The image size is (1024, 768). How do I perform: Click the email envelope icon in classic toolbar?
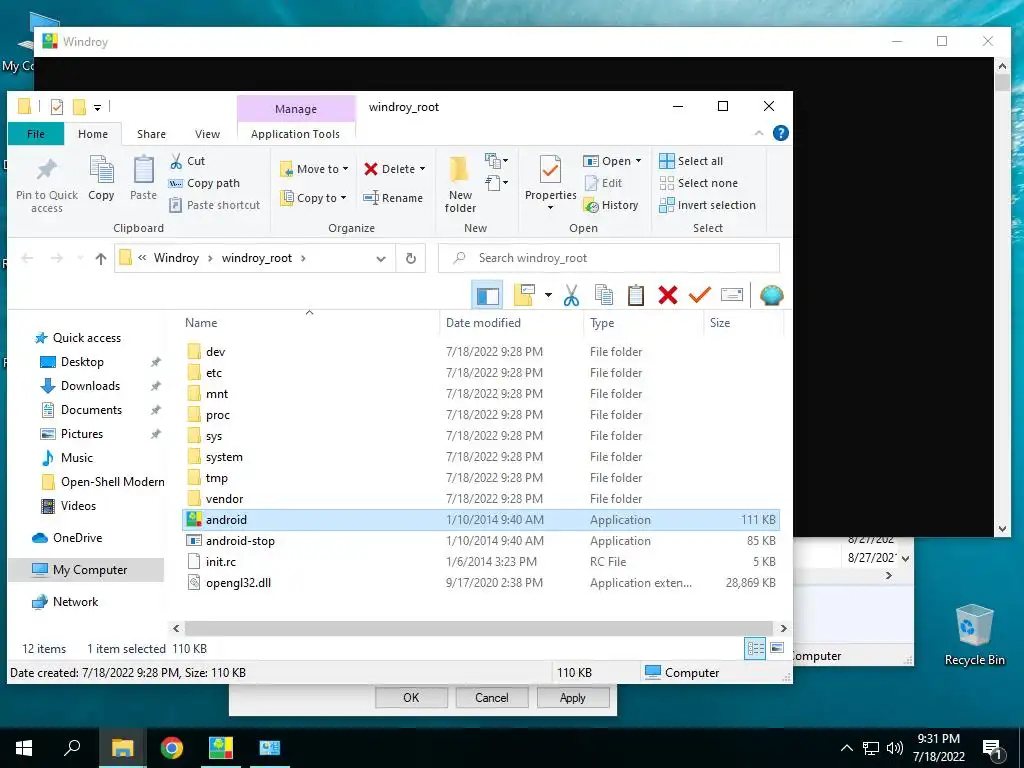pos(731,295)
